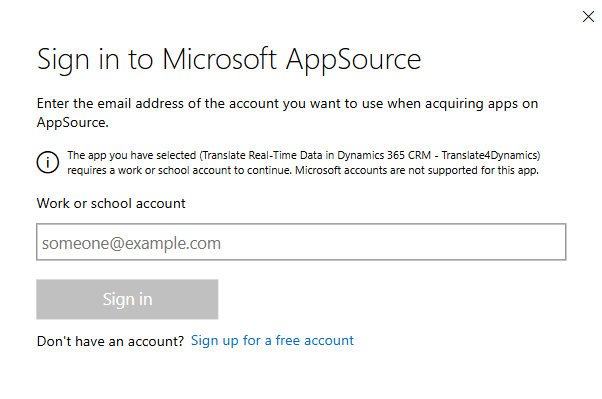Viewport: 602px width, 399px height.
Task: Click the Don't have an account? text
Action: pyautogui.click(x=111, y=341)
